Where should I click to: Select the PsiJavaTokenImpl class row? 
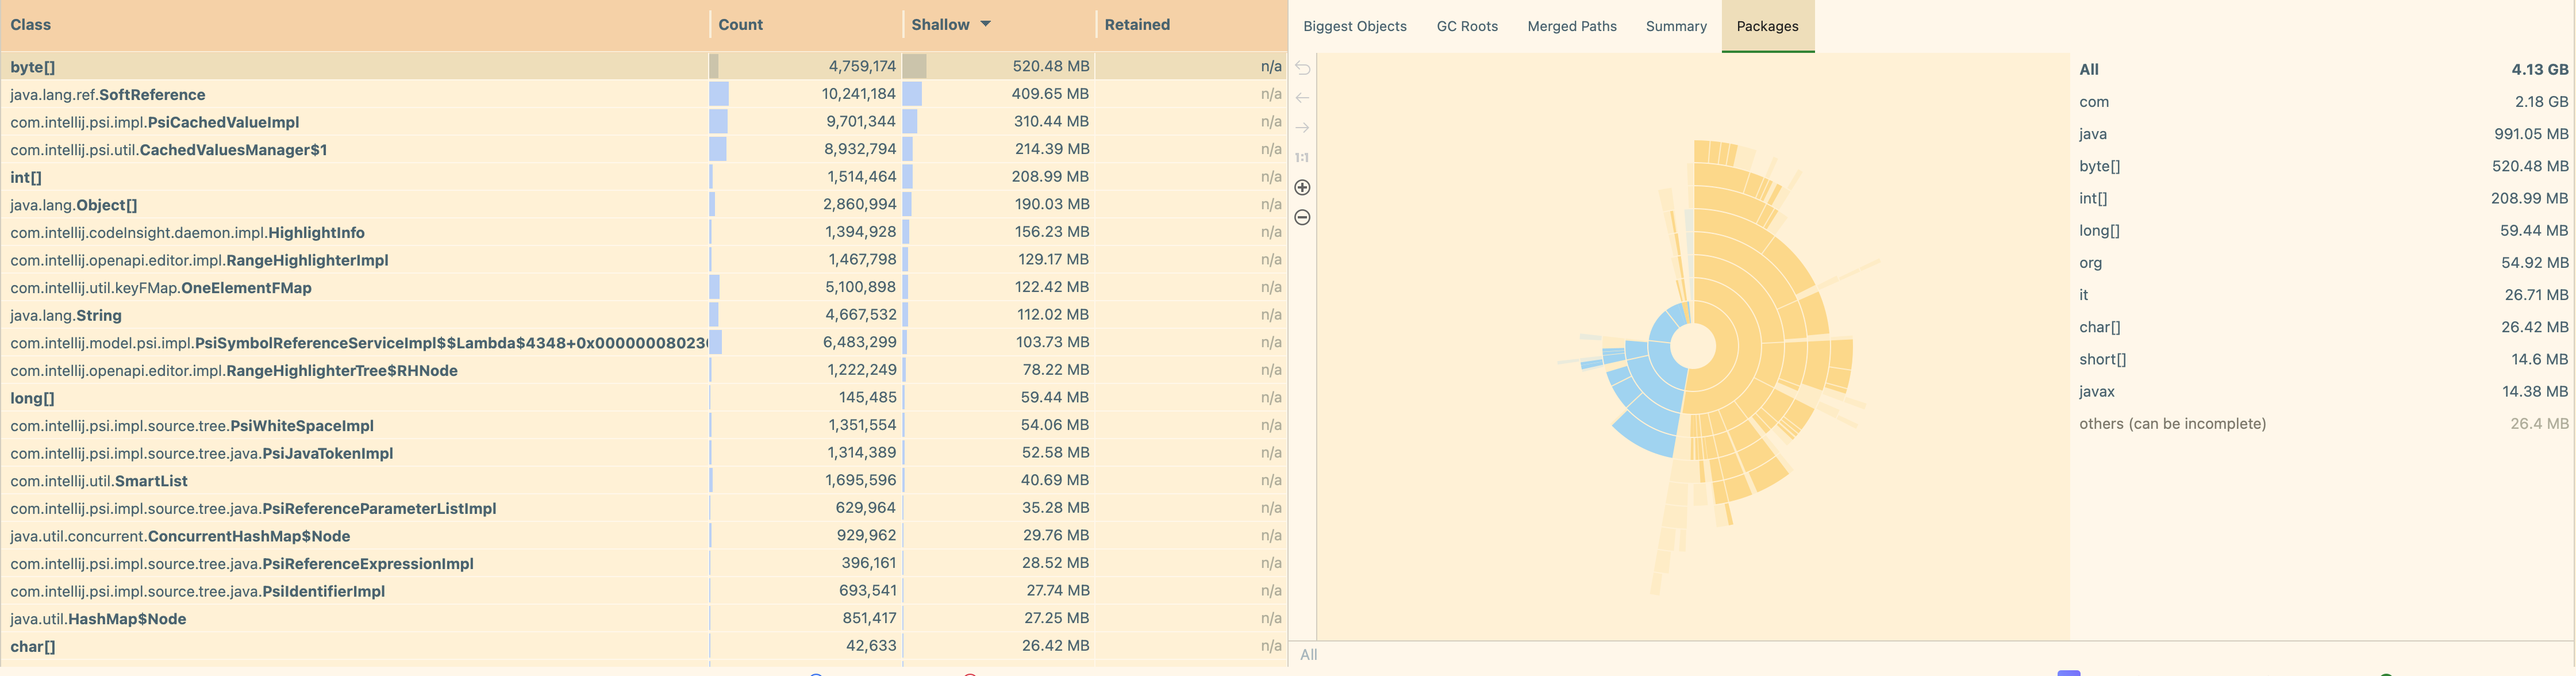(644, 453)
